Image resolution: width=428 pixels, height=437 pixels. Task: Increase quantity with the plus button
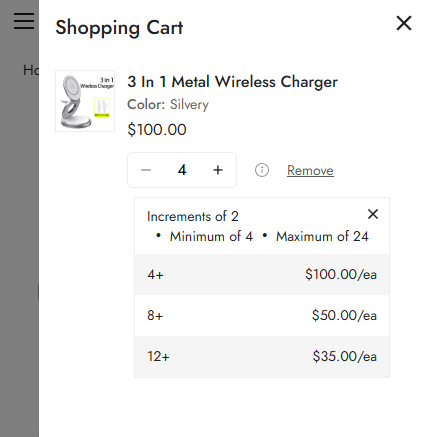click(x=218, y=170)
